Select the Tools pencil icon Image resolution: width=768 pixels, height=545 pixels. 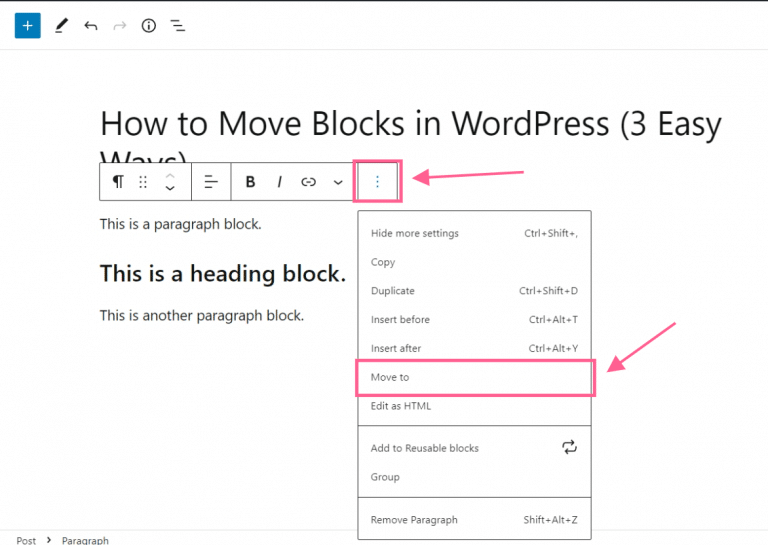[61, 25]
